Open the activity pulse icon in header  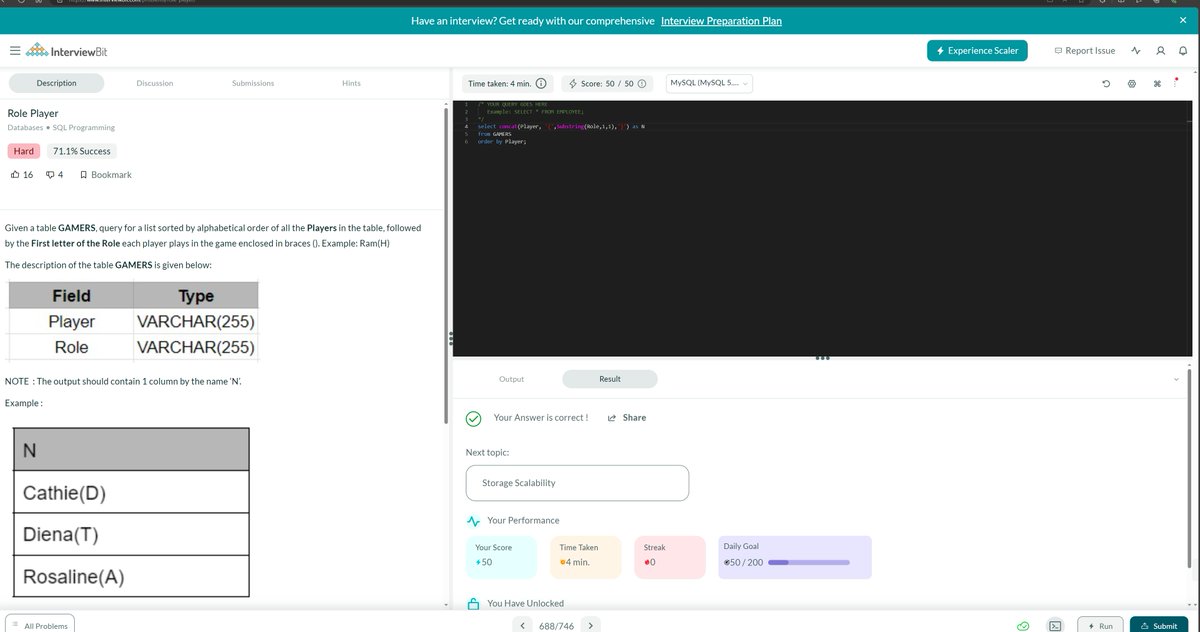[1136, 51]
